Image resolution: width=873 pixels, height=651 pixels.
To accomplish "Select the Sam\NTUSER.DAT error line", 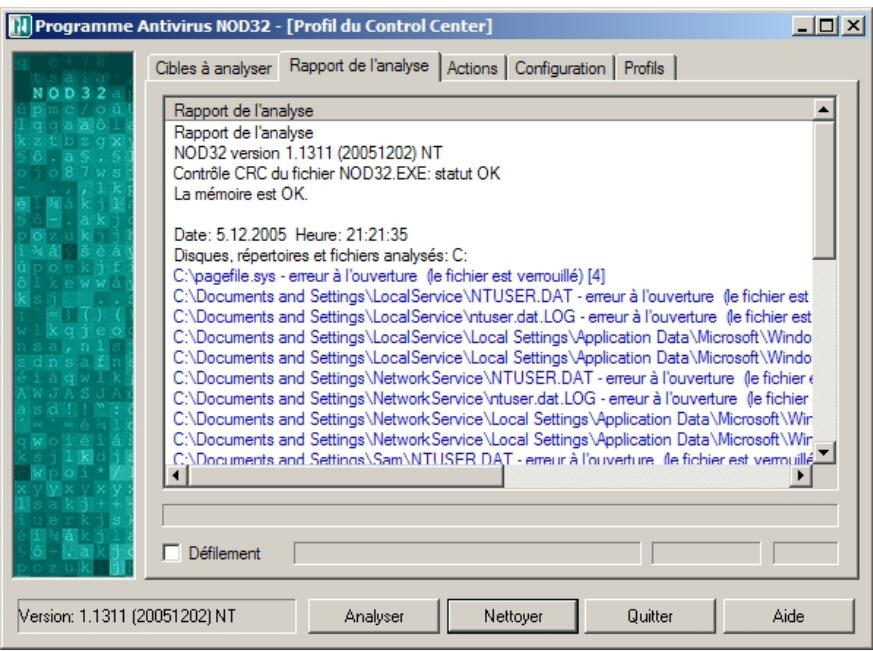I will (x=492, y=459).
